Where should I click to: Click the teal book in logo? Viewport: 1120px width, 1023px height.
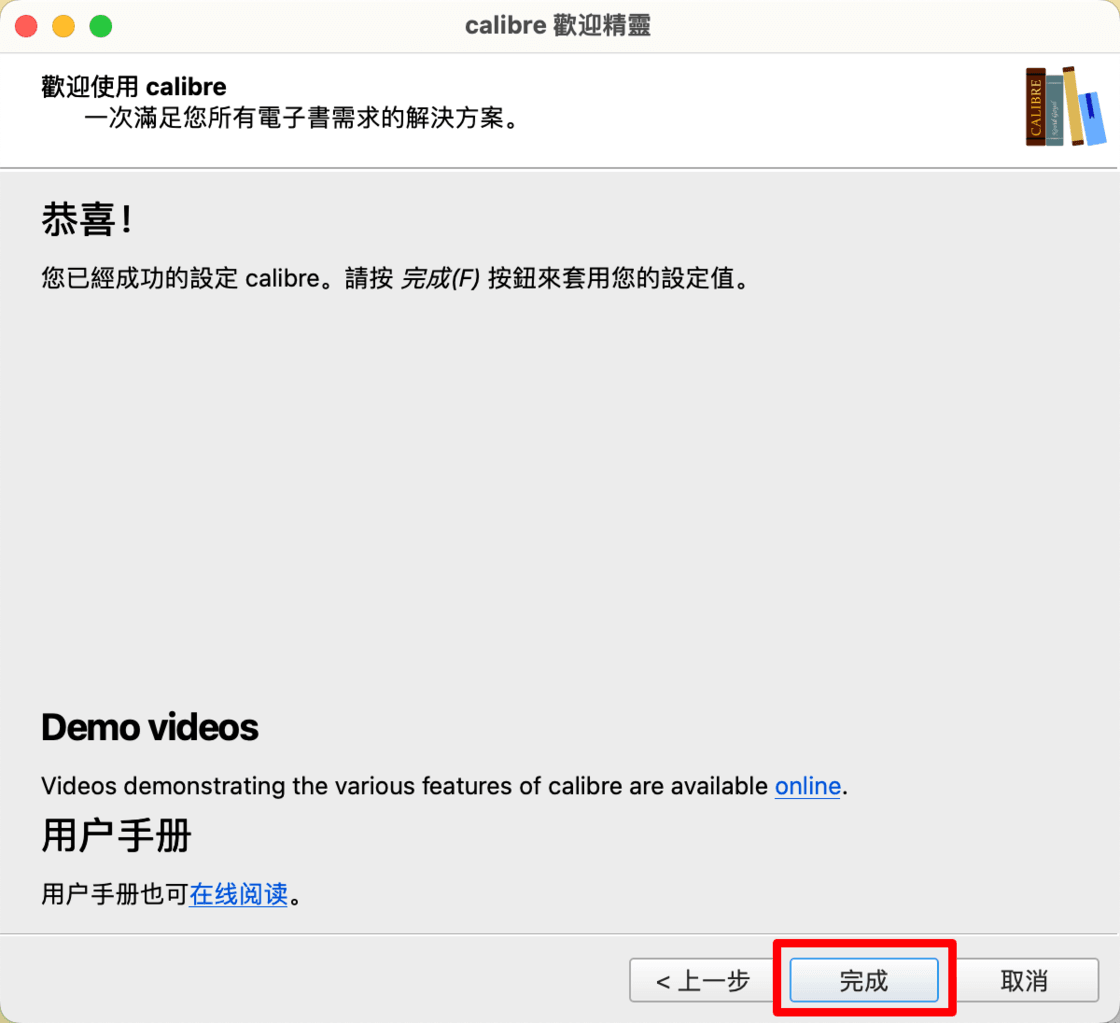(1055, 110)
